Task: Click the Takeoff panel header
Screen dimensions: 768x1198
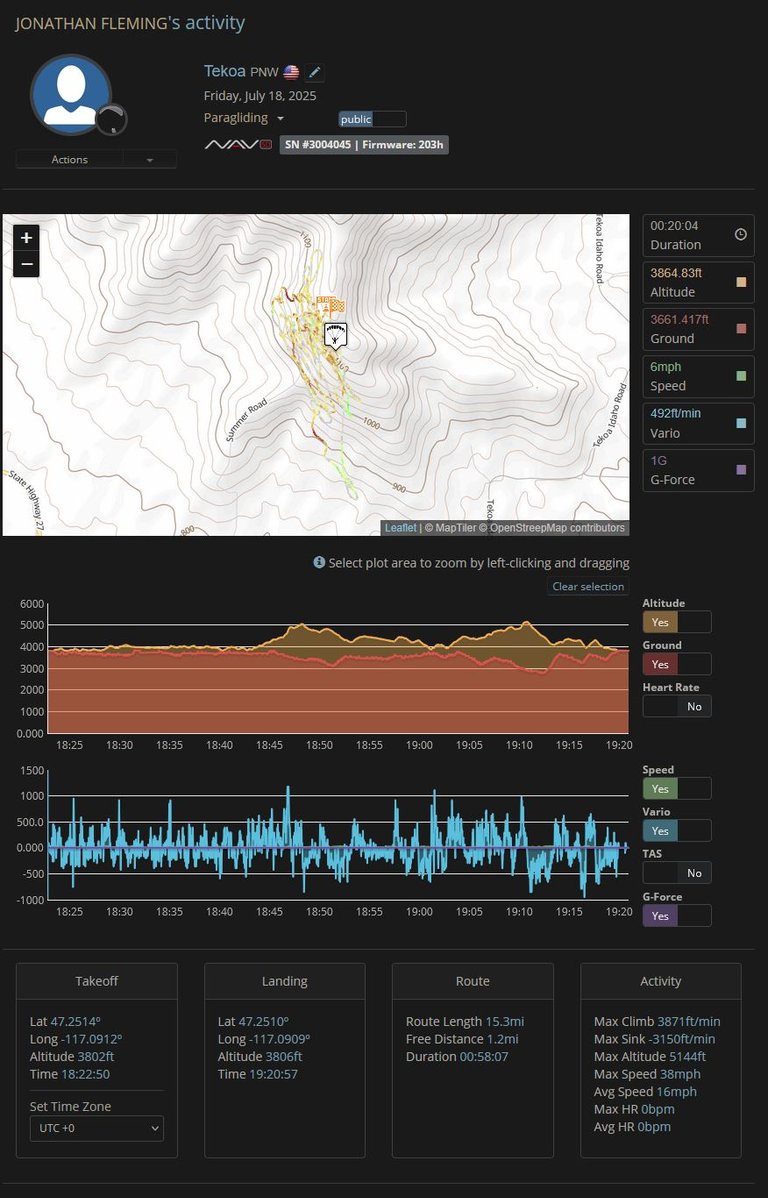Action: pyautogui.click(x=96, y=981)
